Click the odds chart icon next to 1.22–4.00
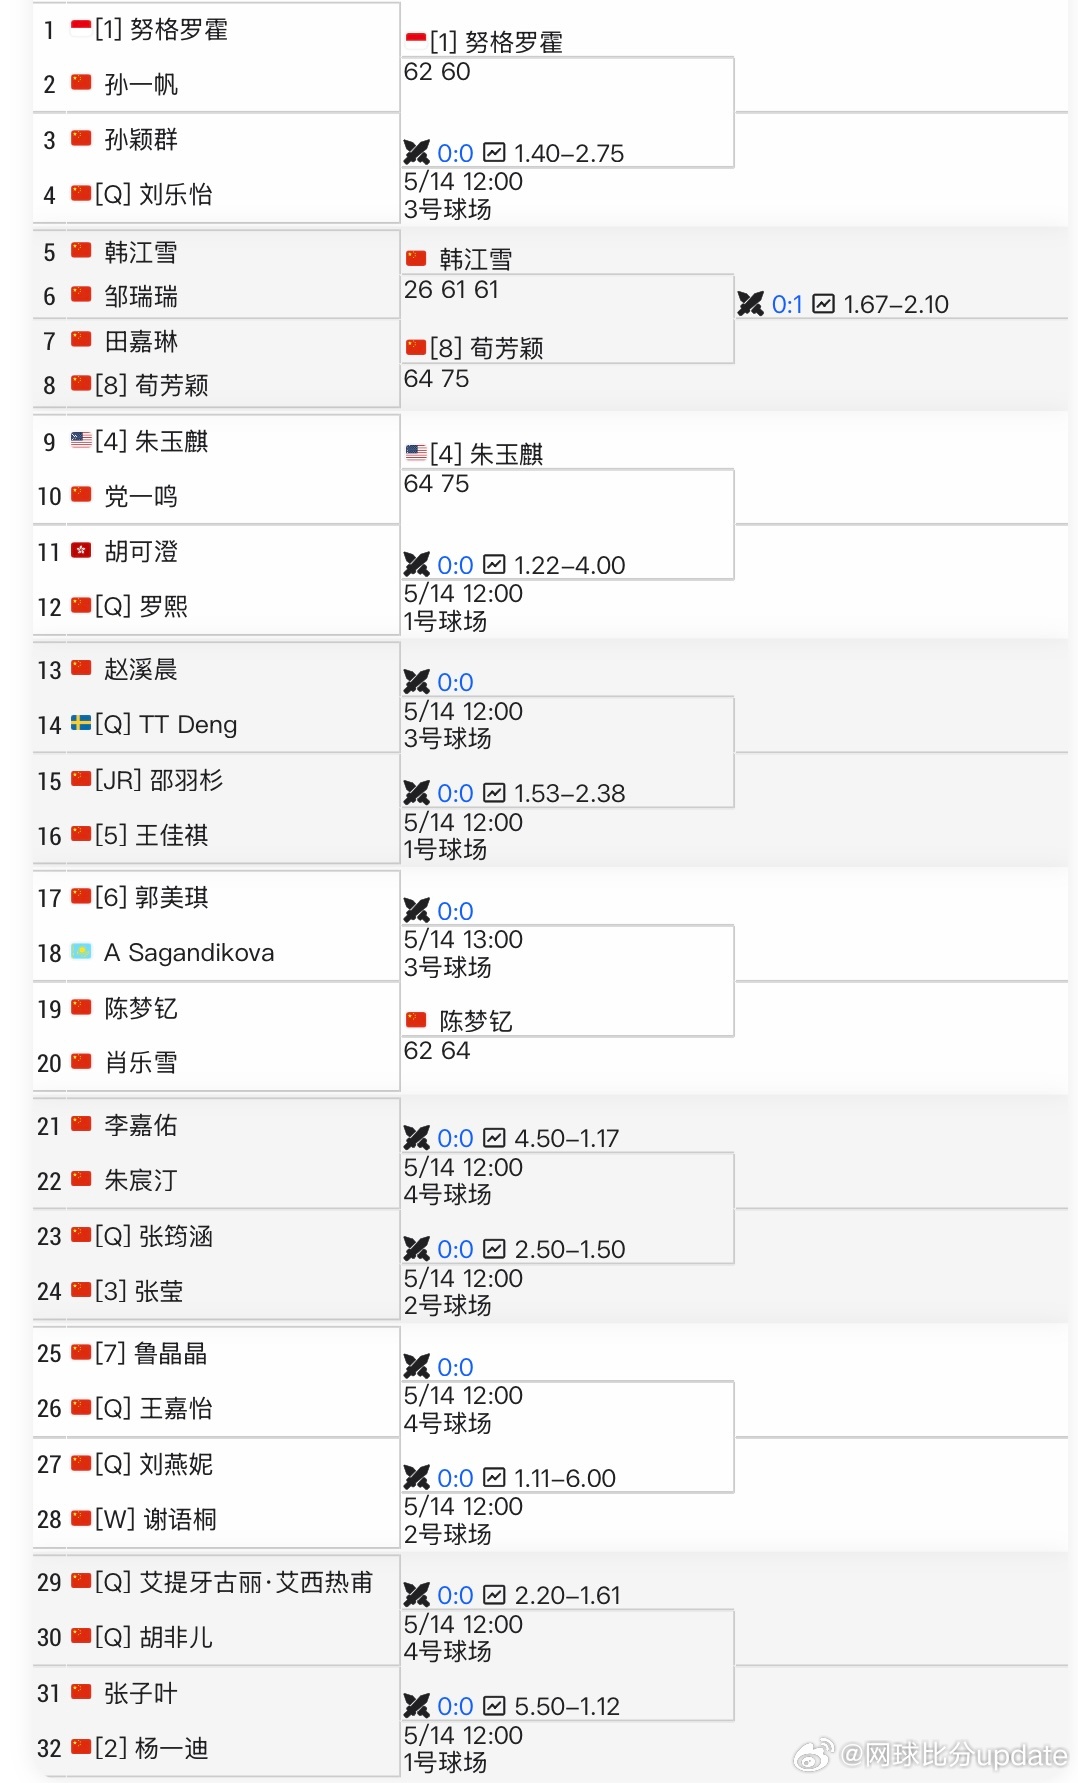Screen dimensions: 1078x1783 tap(494, 565)
